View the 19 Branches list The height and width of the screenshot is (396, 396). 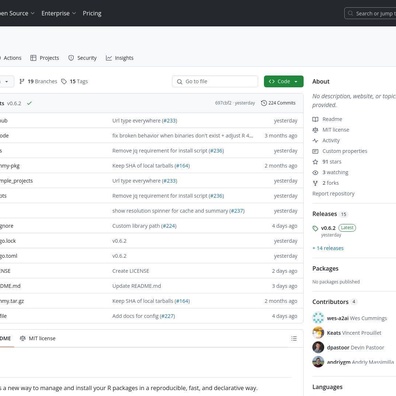click(38, 81)
